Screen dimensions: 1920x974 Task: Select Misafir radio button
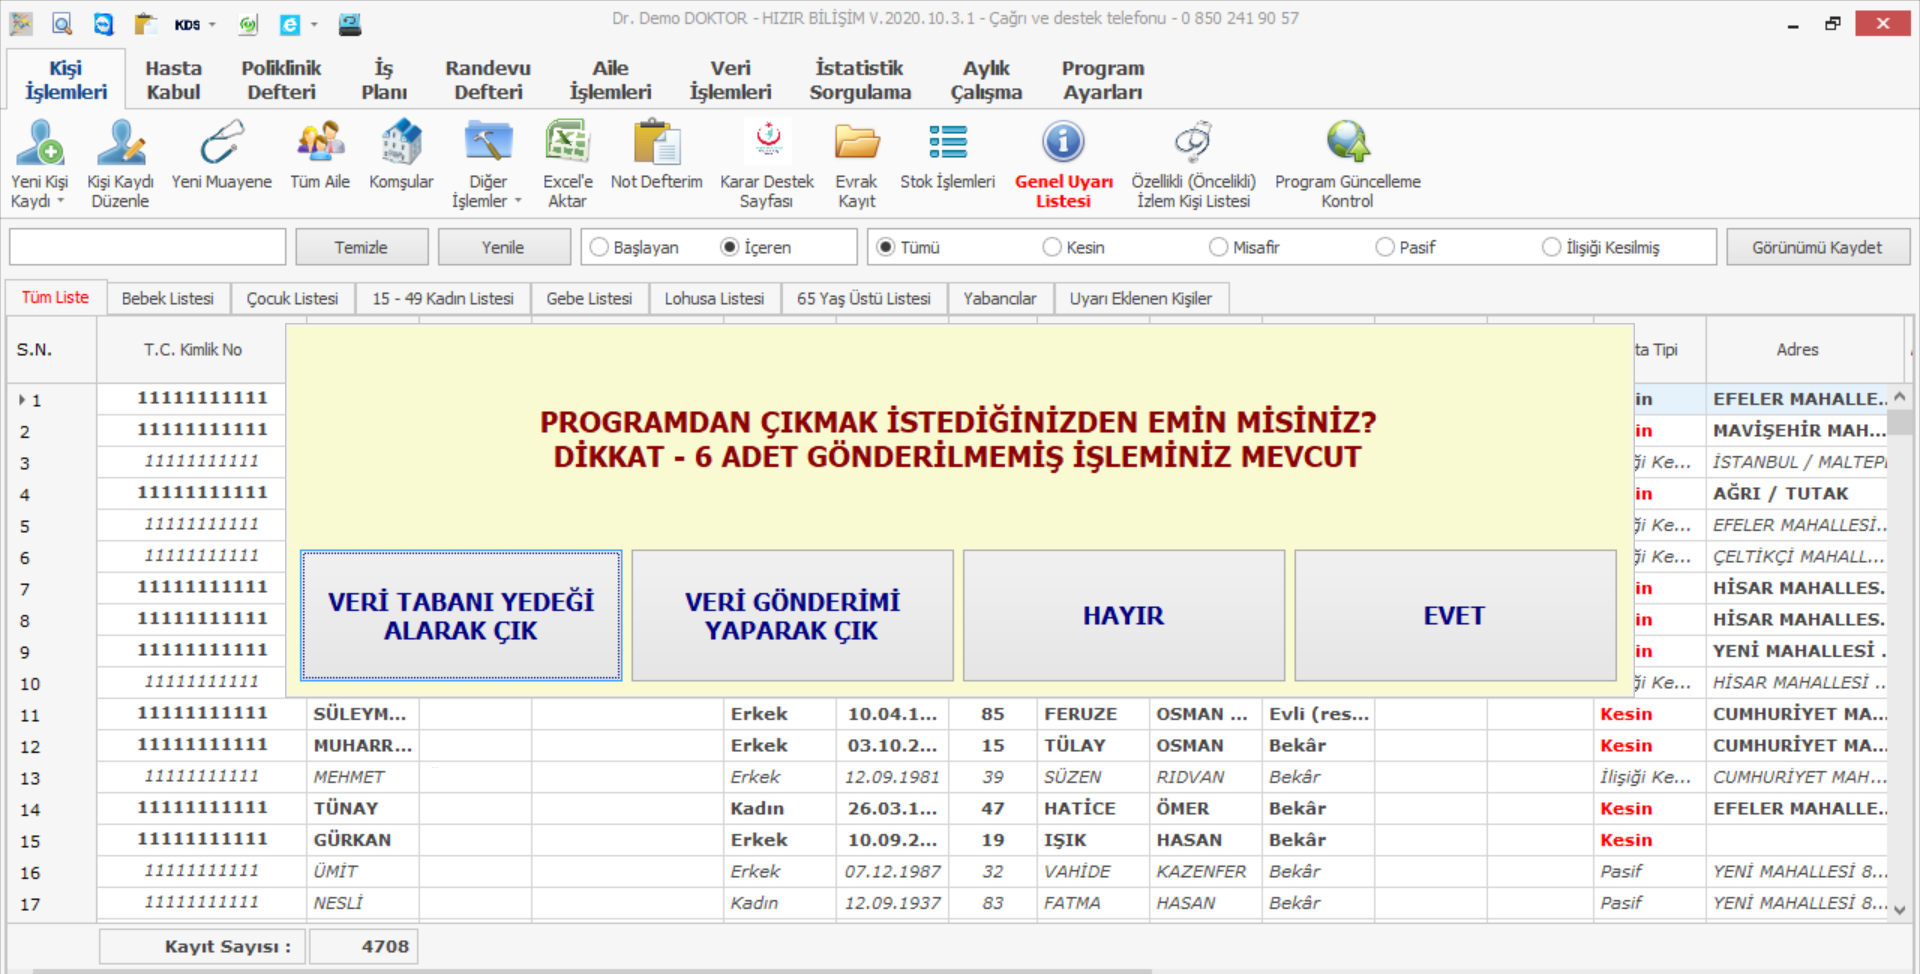1218,247
